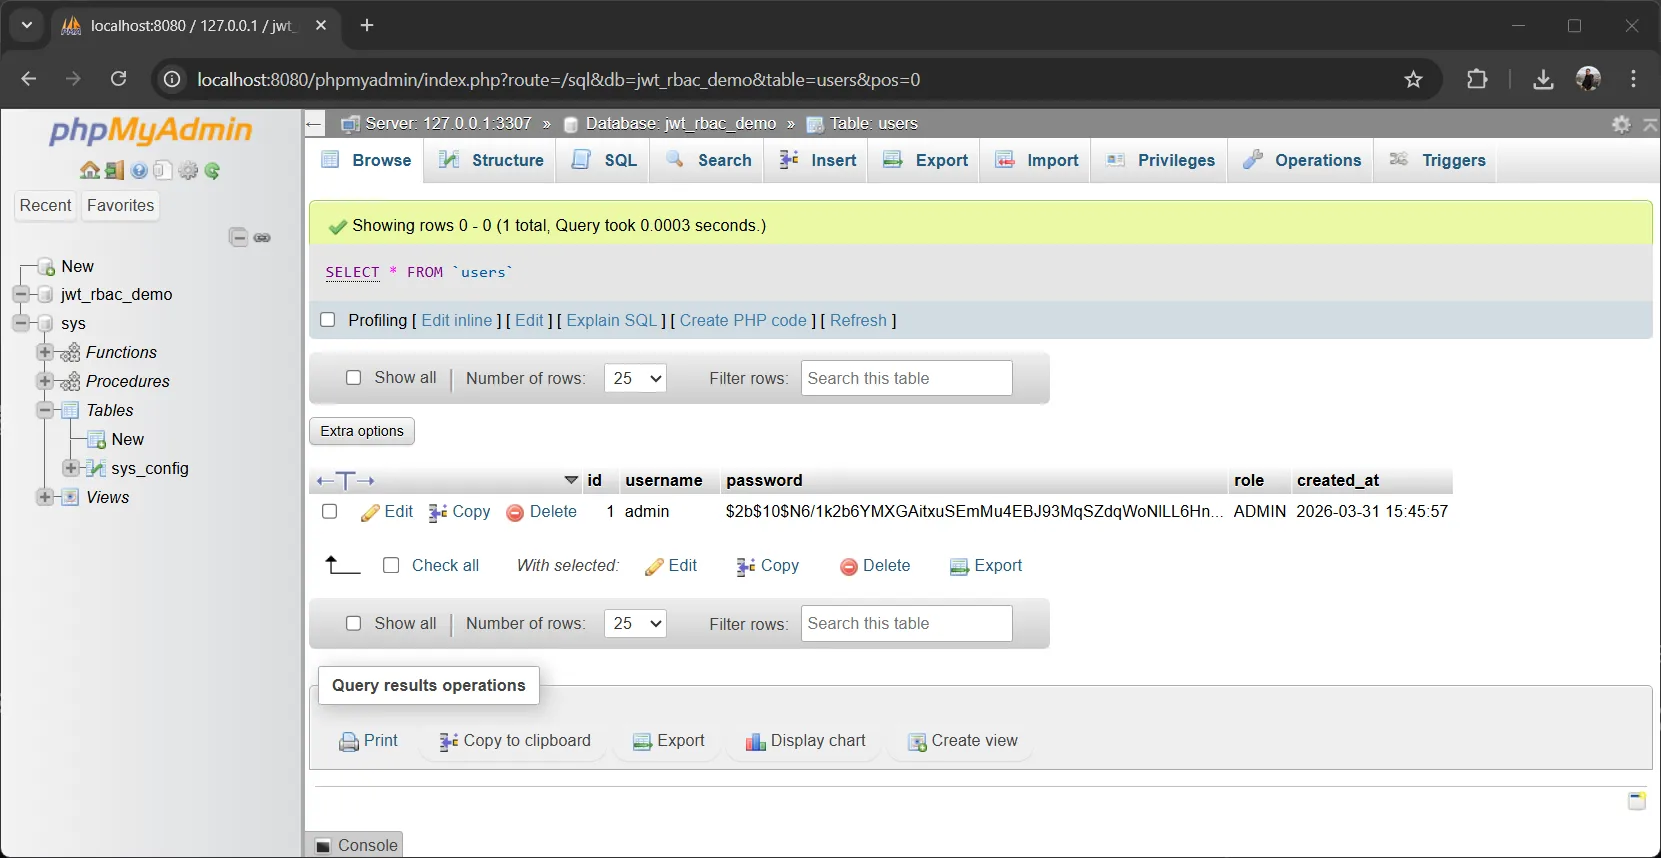Open navigation panel settings gear icon
This screenshot has width=1661, height=858.
188,171
